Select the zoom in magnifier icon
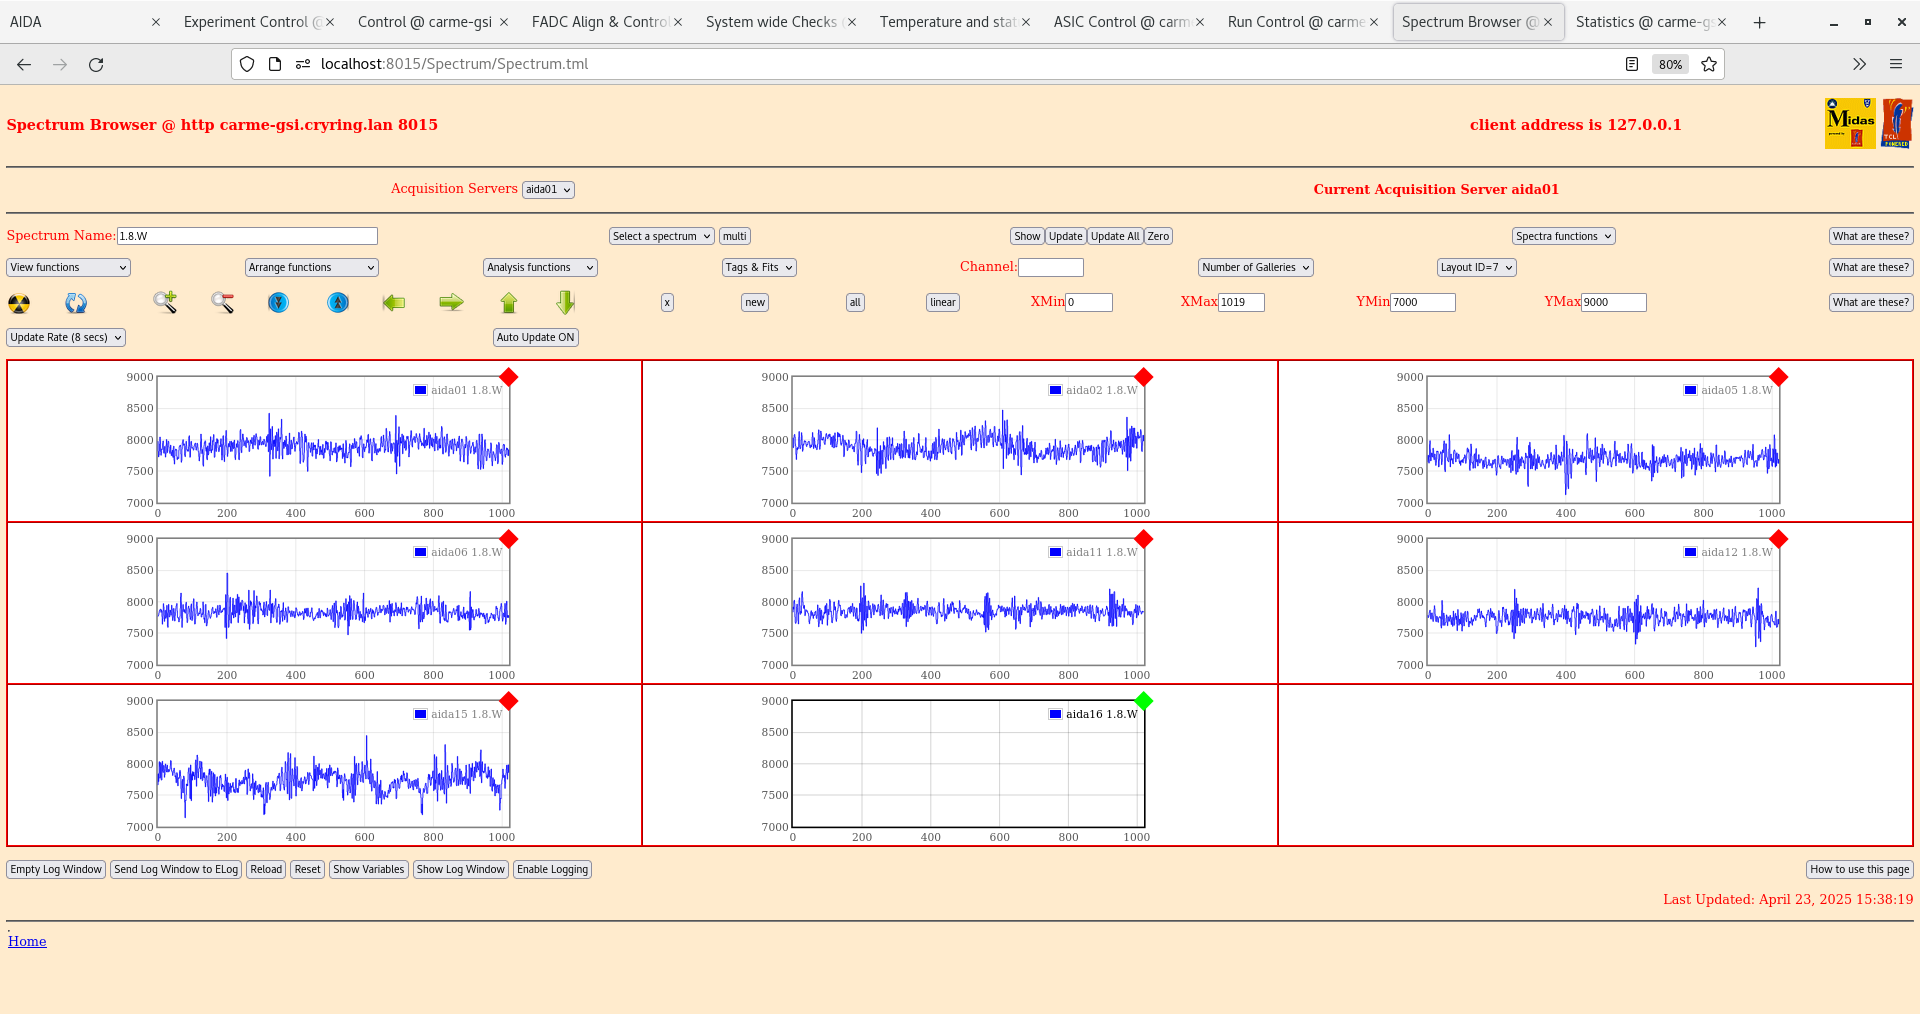The width and height of the screenshot is (1920, 1014). click(x=165, y=303)
